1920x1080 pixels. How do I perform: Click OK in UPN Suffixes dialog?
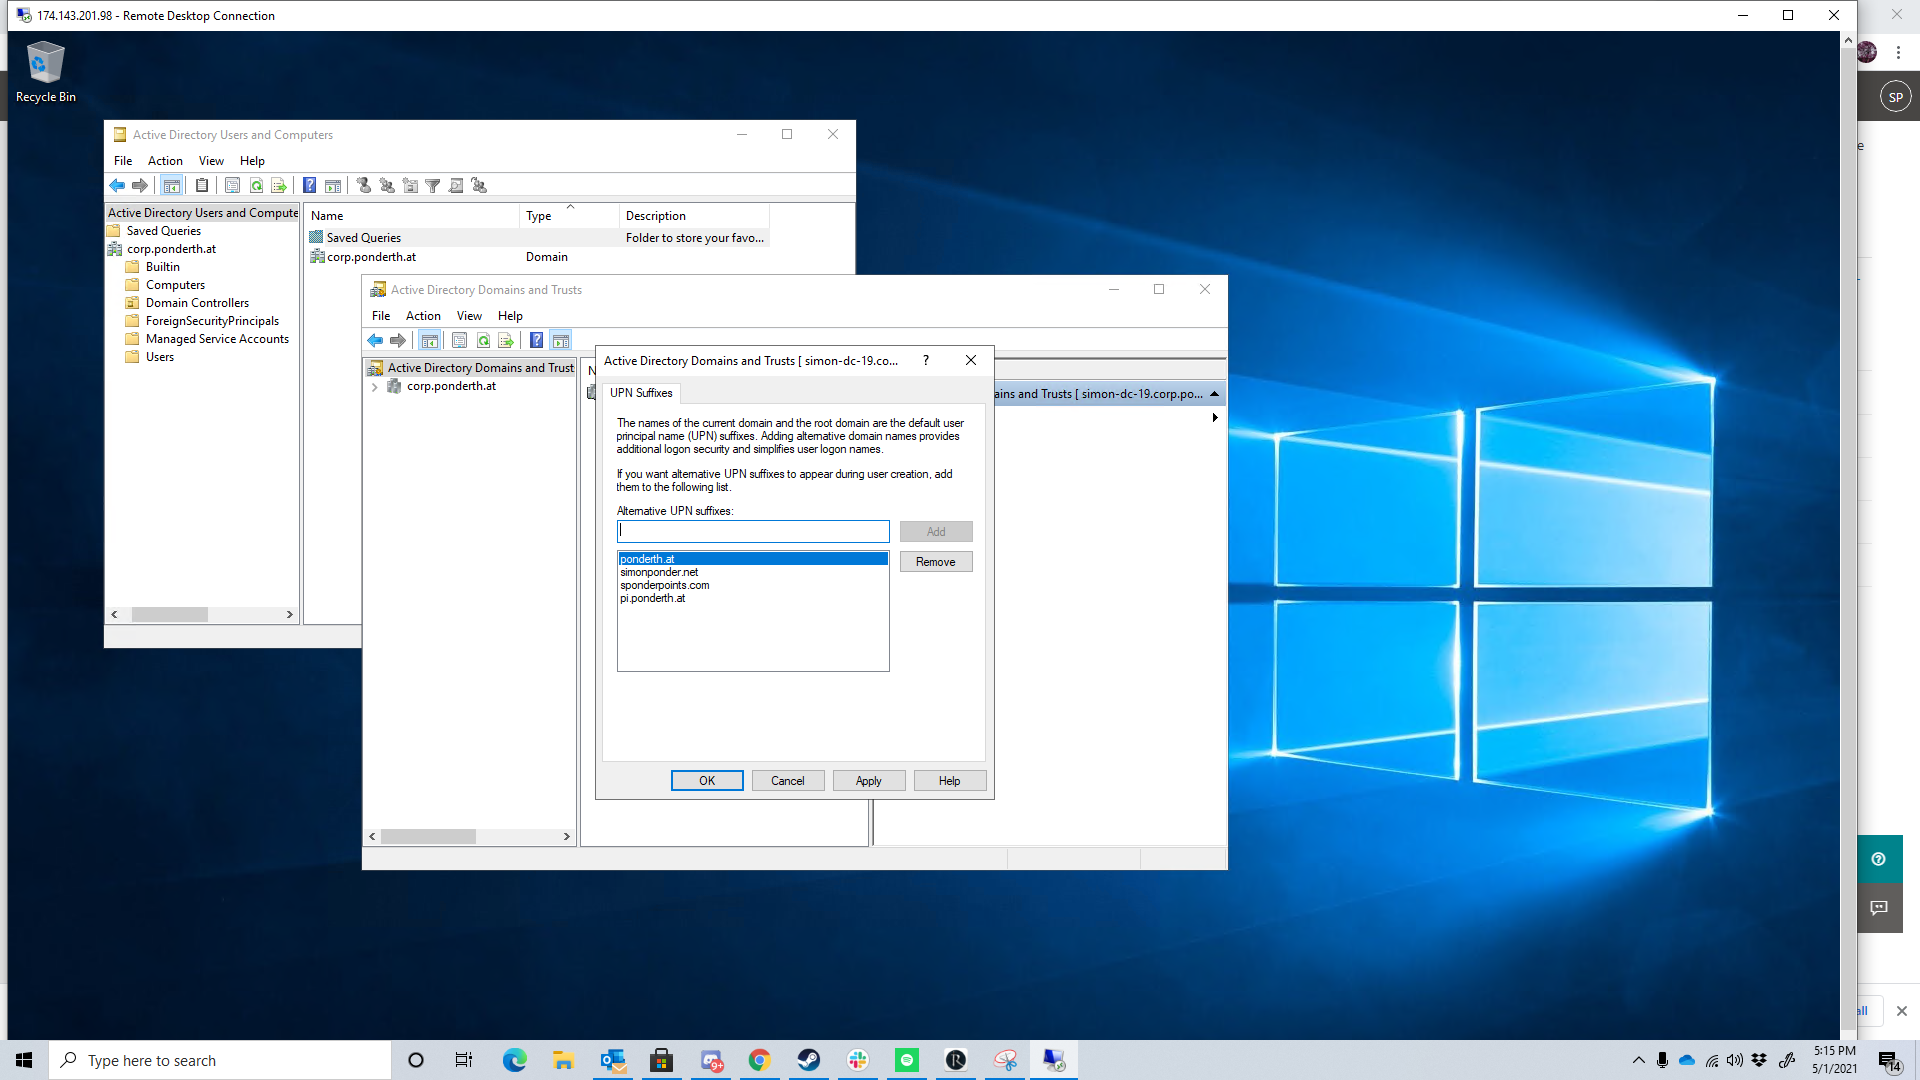click(x=707, y=781)
